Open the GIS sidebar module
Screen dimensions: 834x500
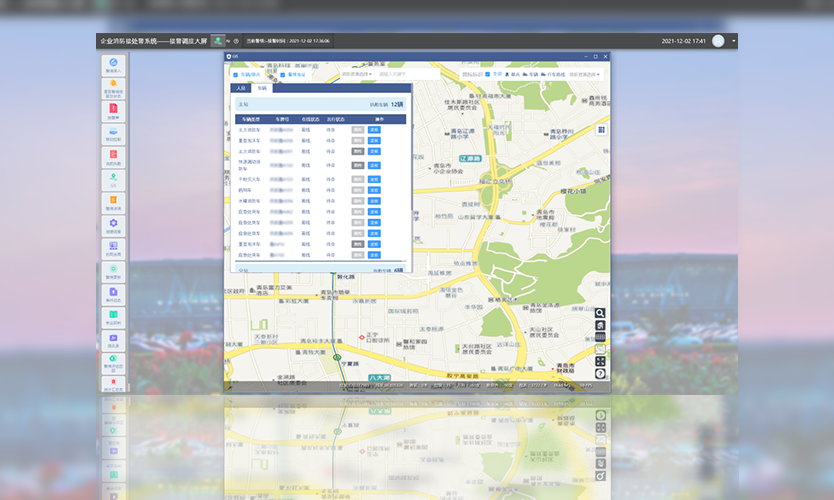point(113,180)
